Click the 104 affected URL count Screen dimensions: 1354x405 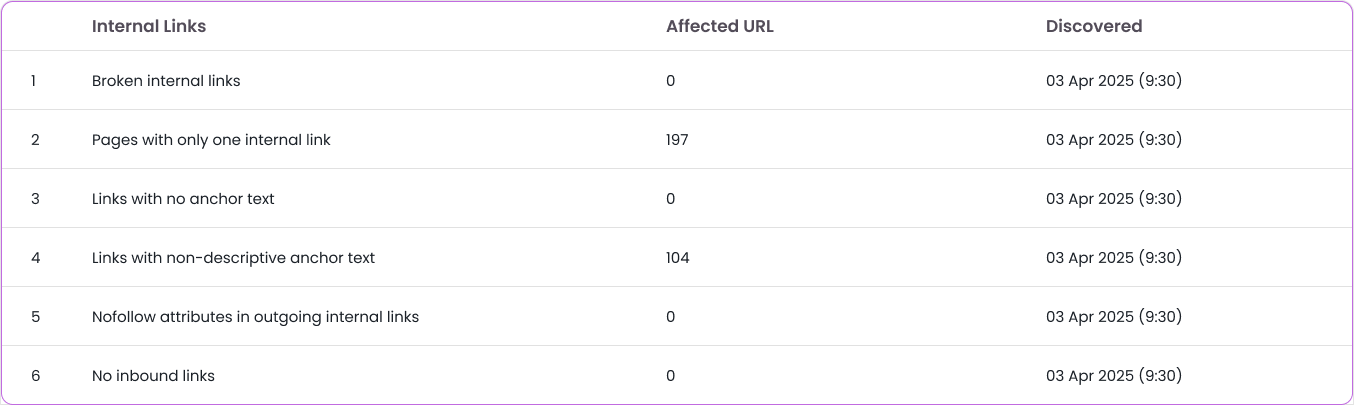677,258
